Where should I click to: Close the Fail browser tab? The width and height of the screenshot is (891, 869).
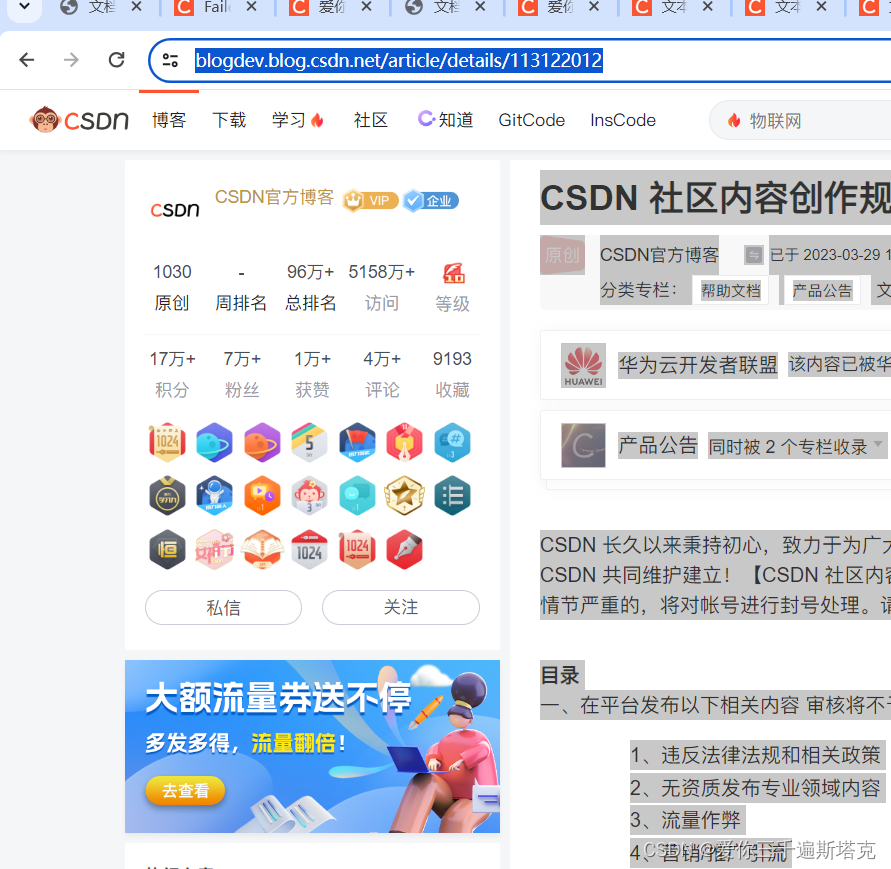pos(252,7)
